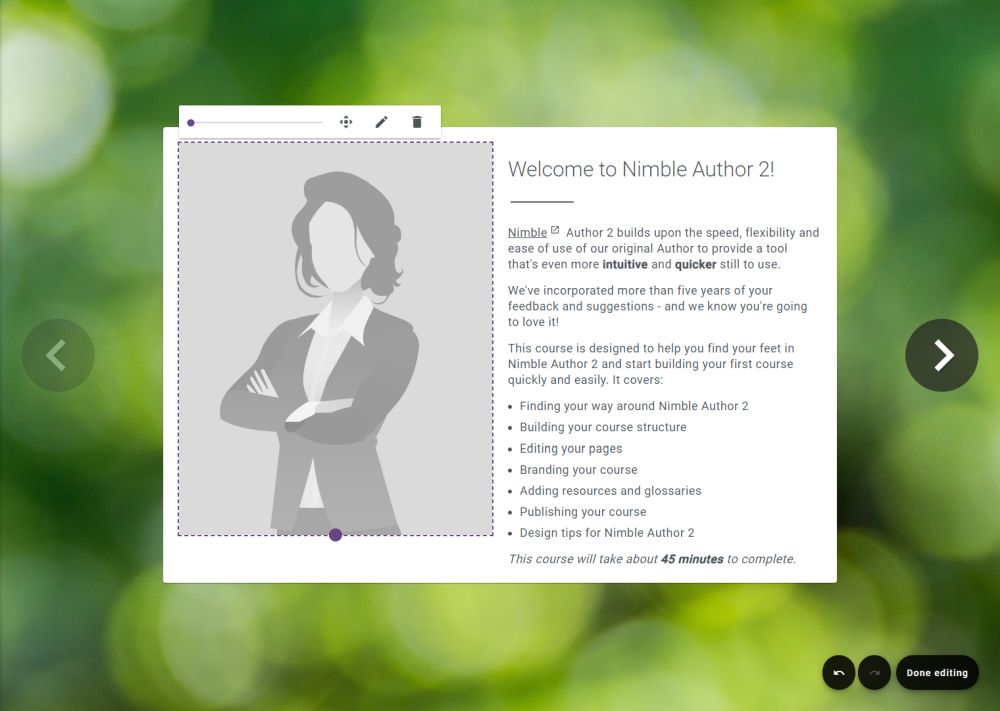Click the italic '45 minutes to complete' line
1000x711 pixels.
[652, 559]
